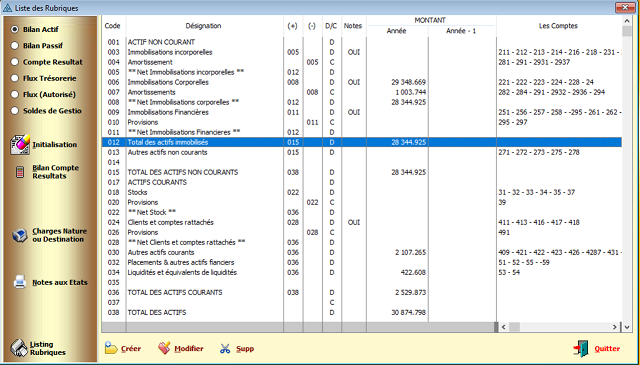
Task: Choose the Flux Trésorerie radio button
Action: pos(15,78)
